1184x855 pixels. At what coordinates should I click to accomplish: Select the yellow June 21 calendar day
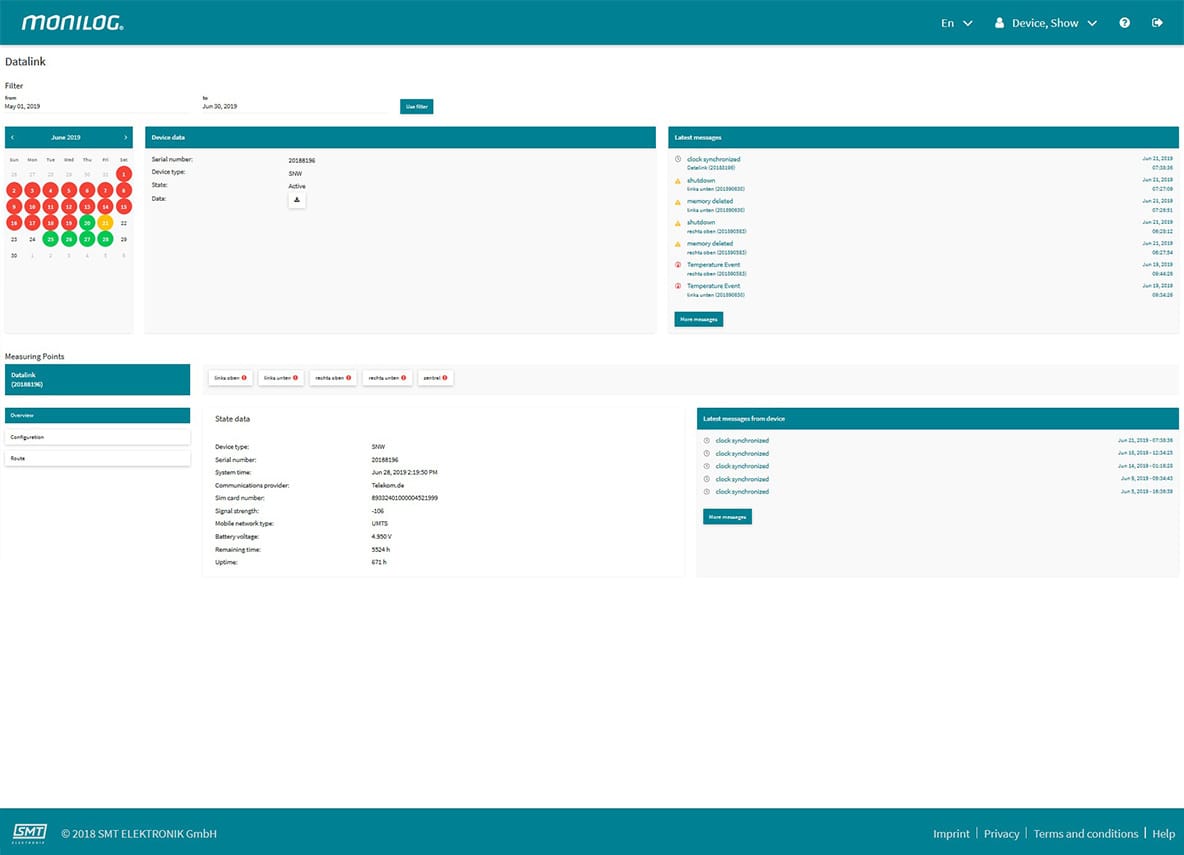click(x=105, y=223)
